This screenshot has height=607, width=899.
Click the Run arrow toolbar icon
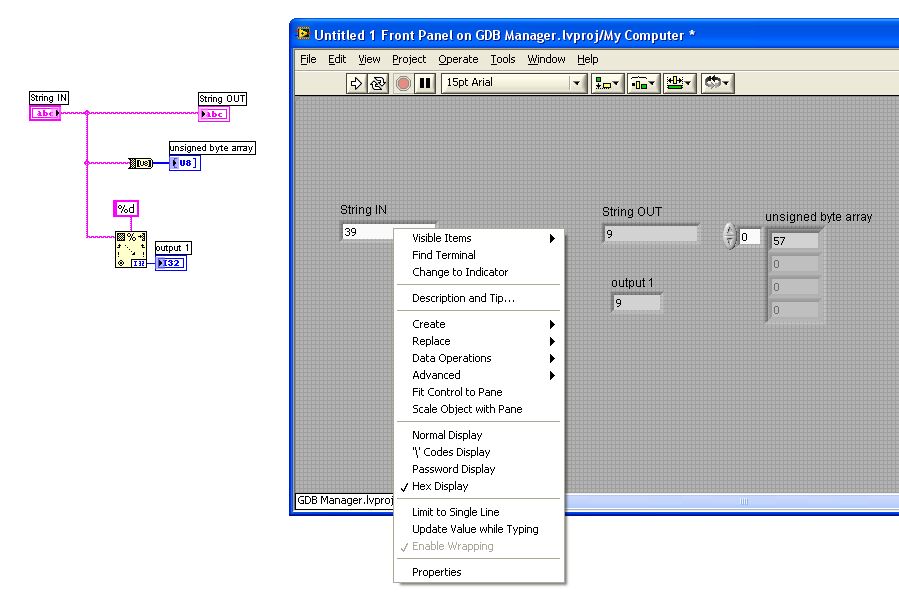pos(356,83)
